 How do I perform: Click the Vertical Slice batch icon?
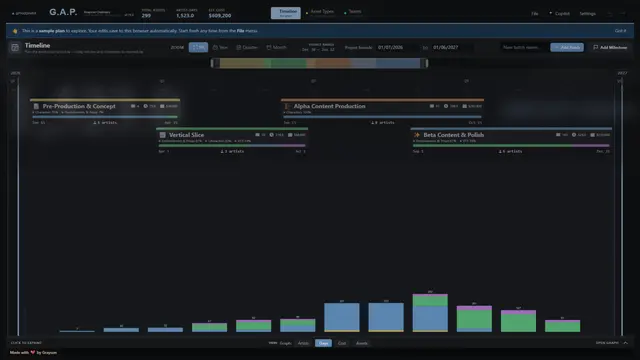[162, 135]
